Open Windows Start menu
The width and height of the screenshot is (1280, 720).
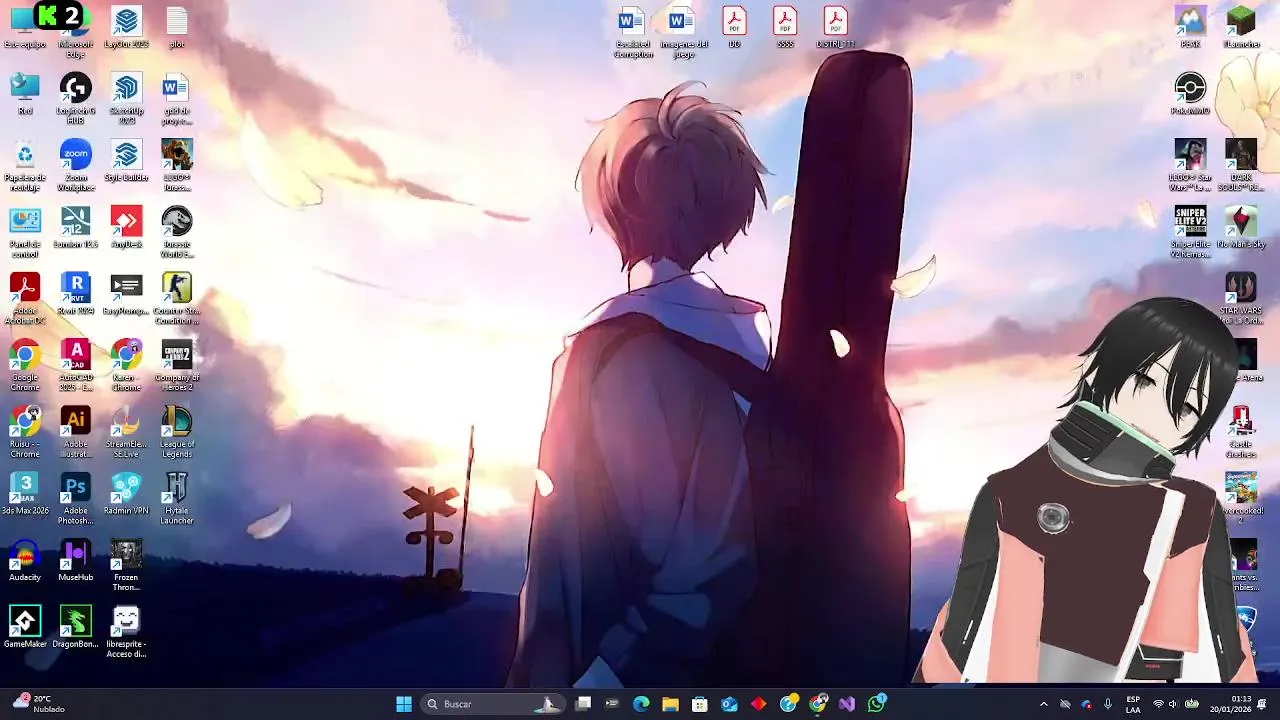click(404, 704)
